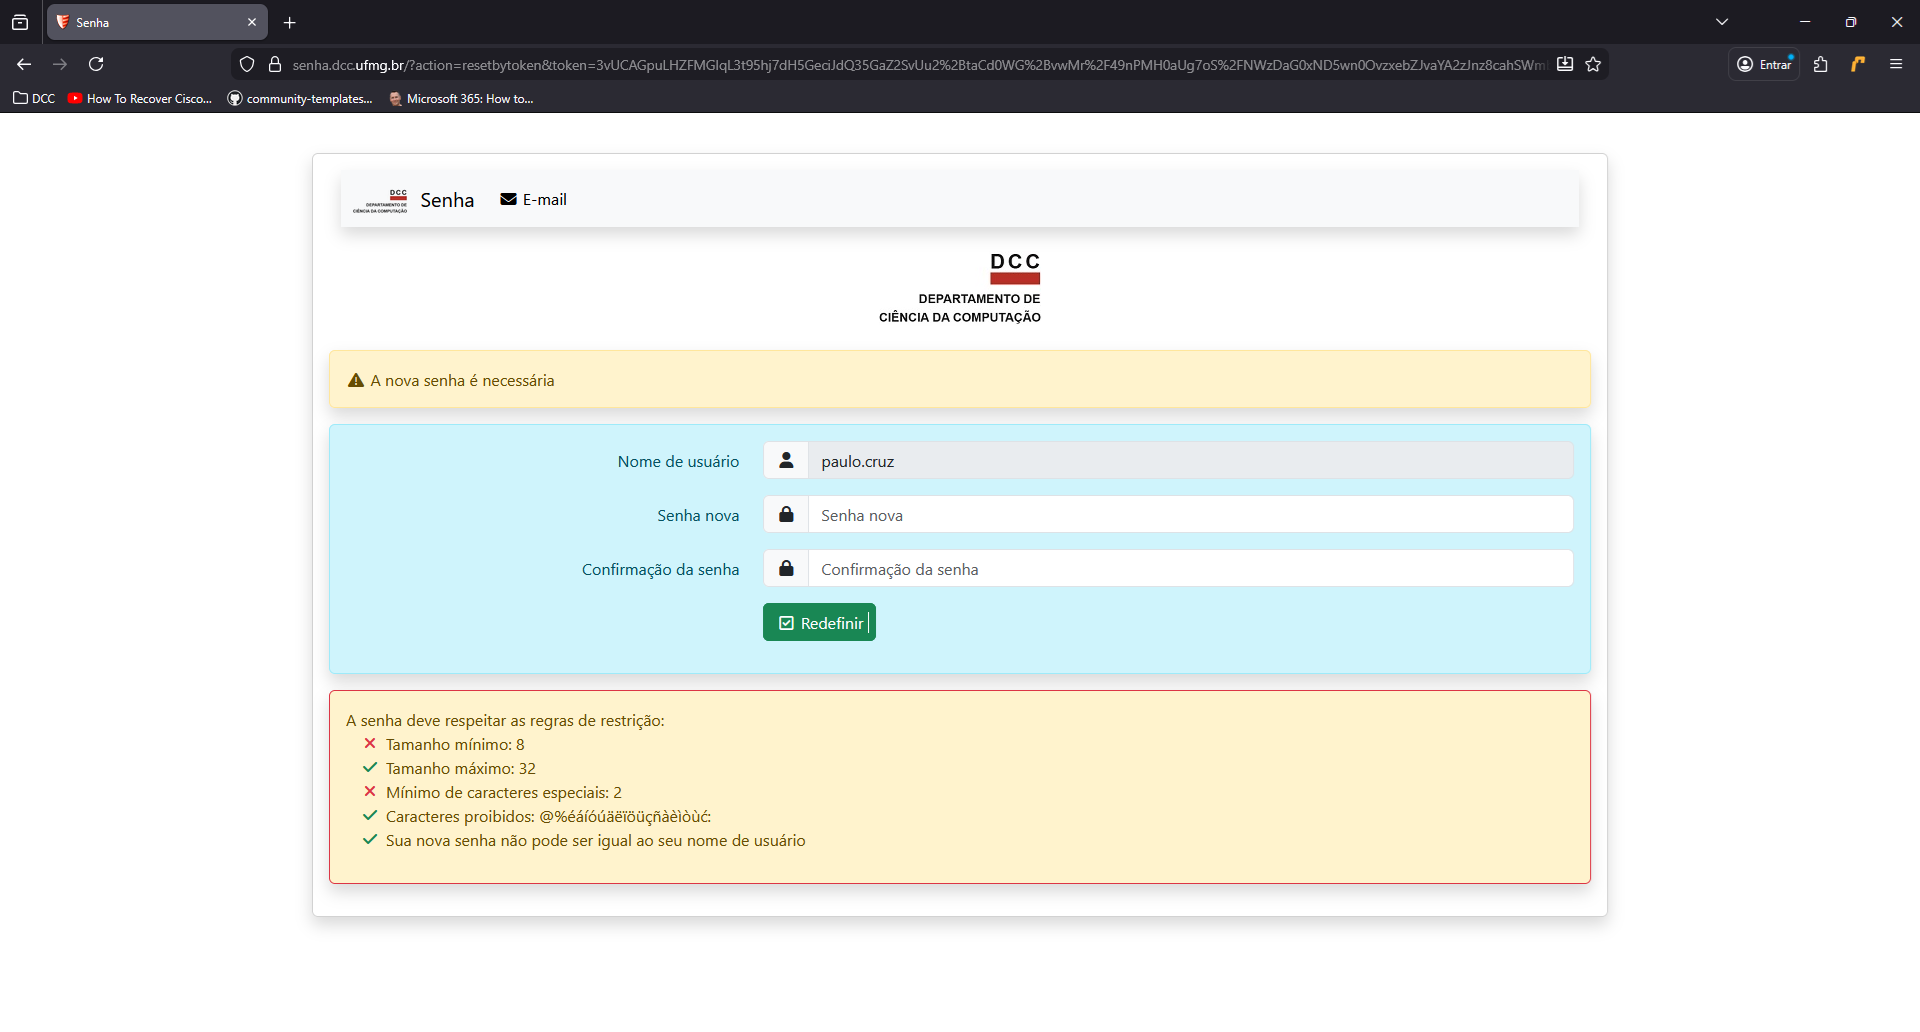Open the recent browsing history icon

(x=20, y=22)
